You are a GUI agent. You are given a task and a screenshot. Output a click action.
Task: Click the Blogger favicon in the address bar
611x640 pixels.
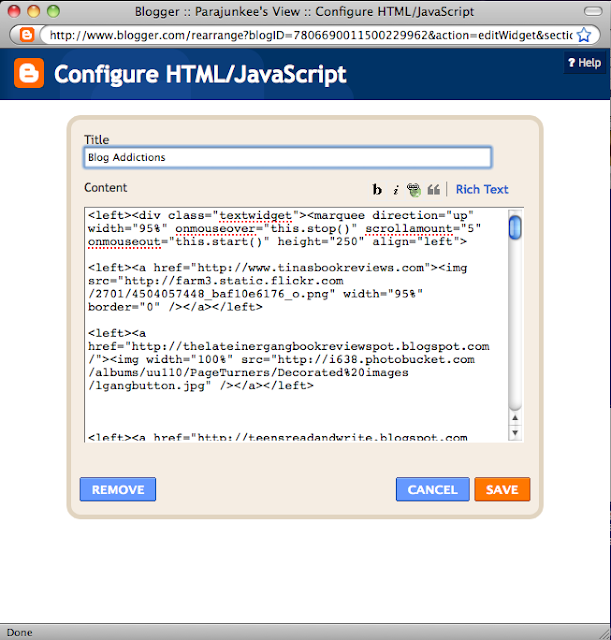[x=27, y=35]
